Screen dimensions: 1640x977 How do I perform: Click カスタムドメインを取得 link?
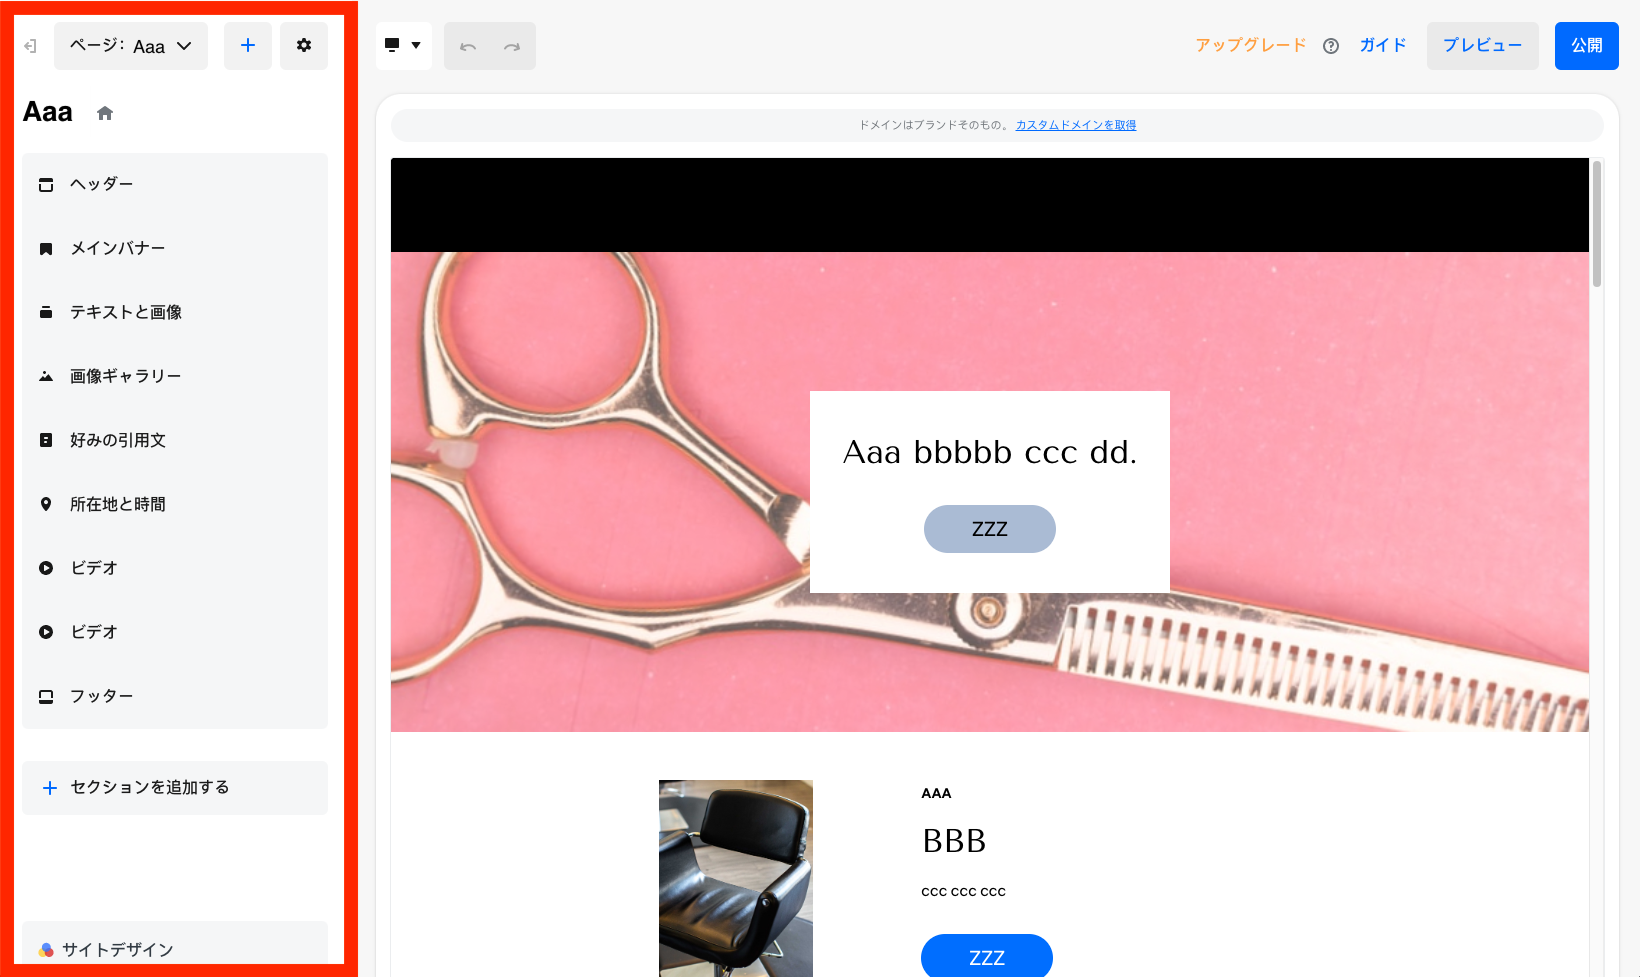point(1076,126)
